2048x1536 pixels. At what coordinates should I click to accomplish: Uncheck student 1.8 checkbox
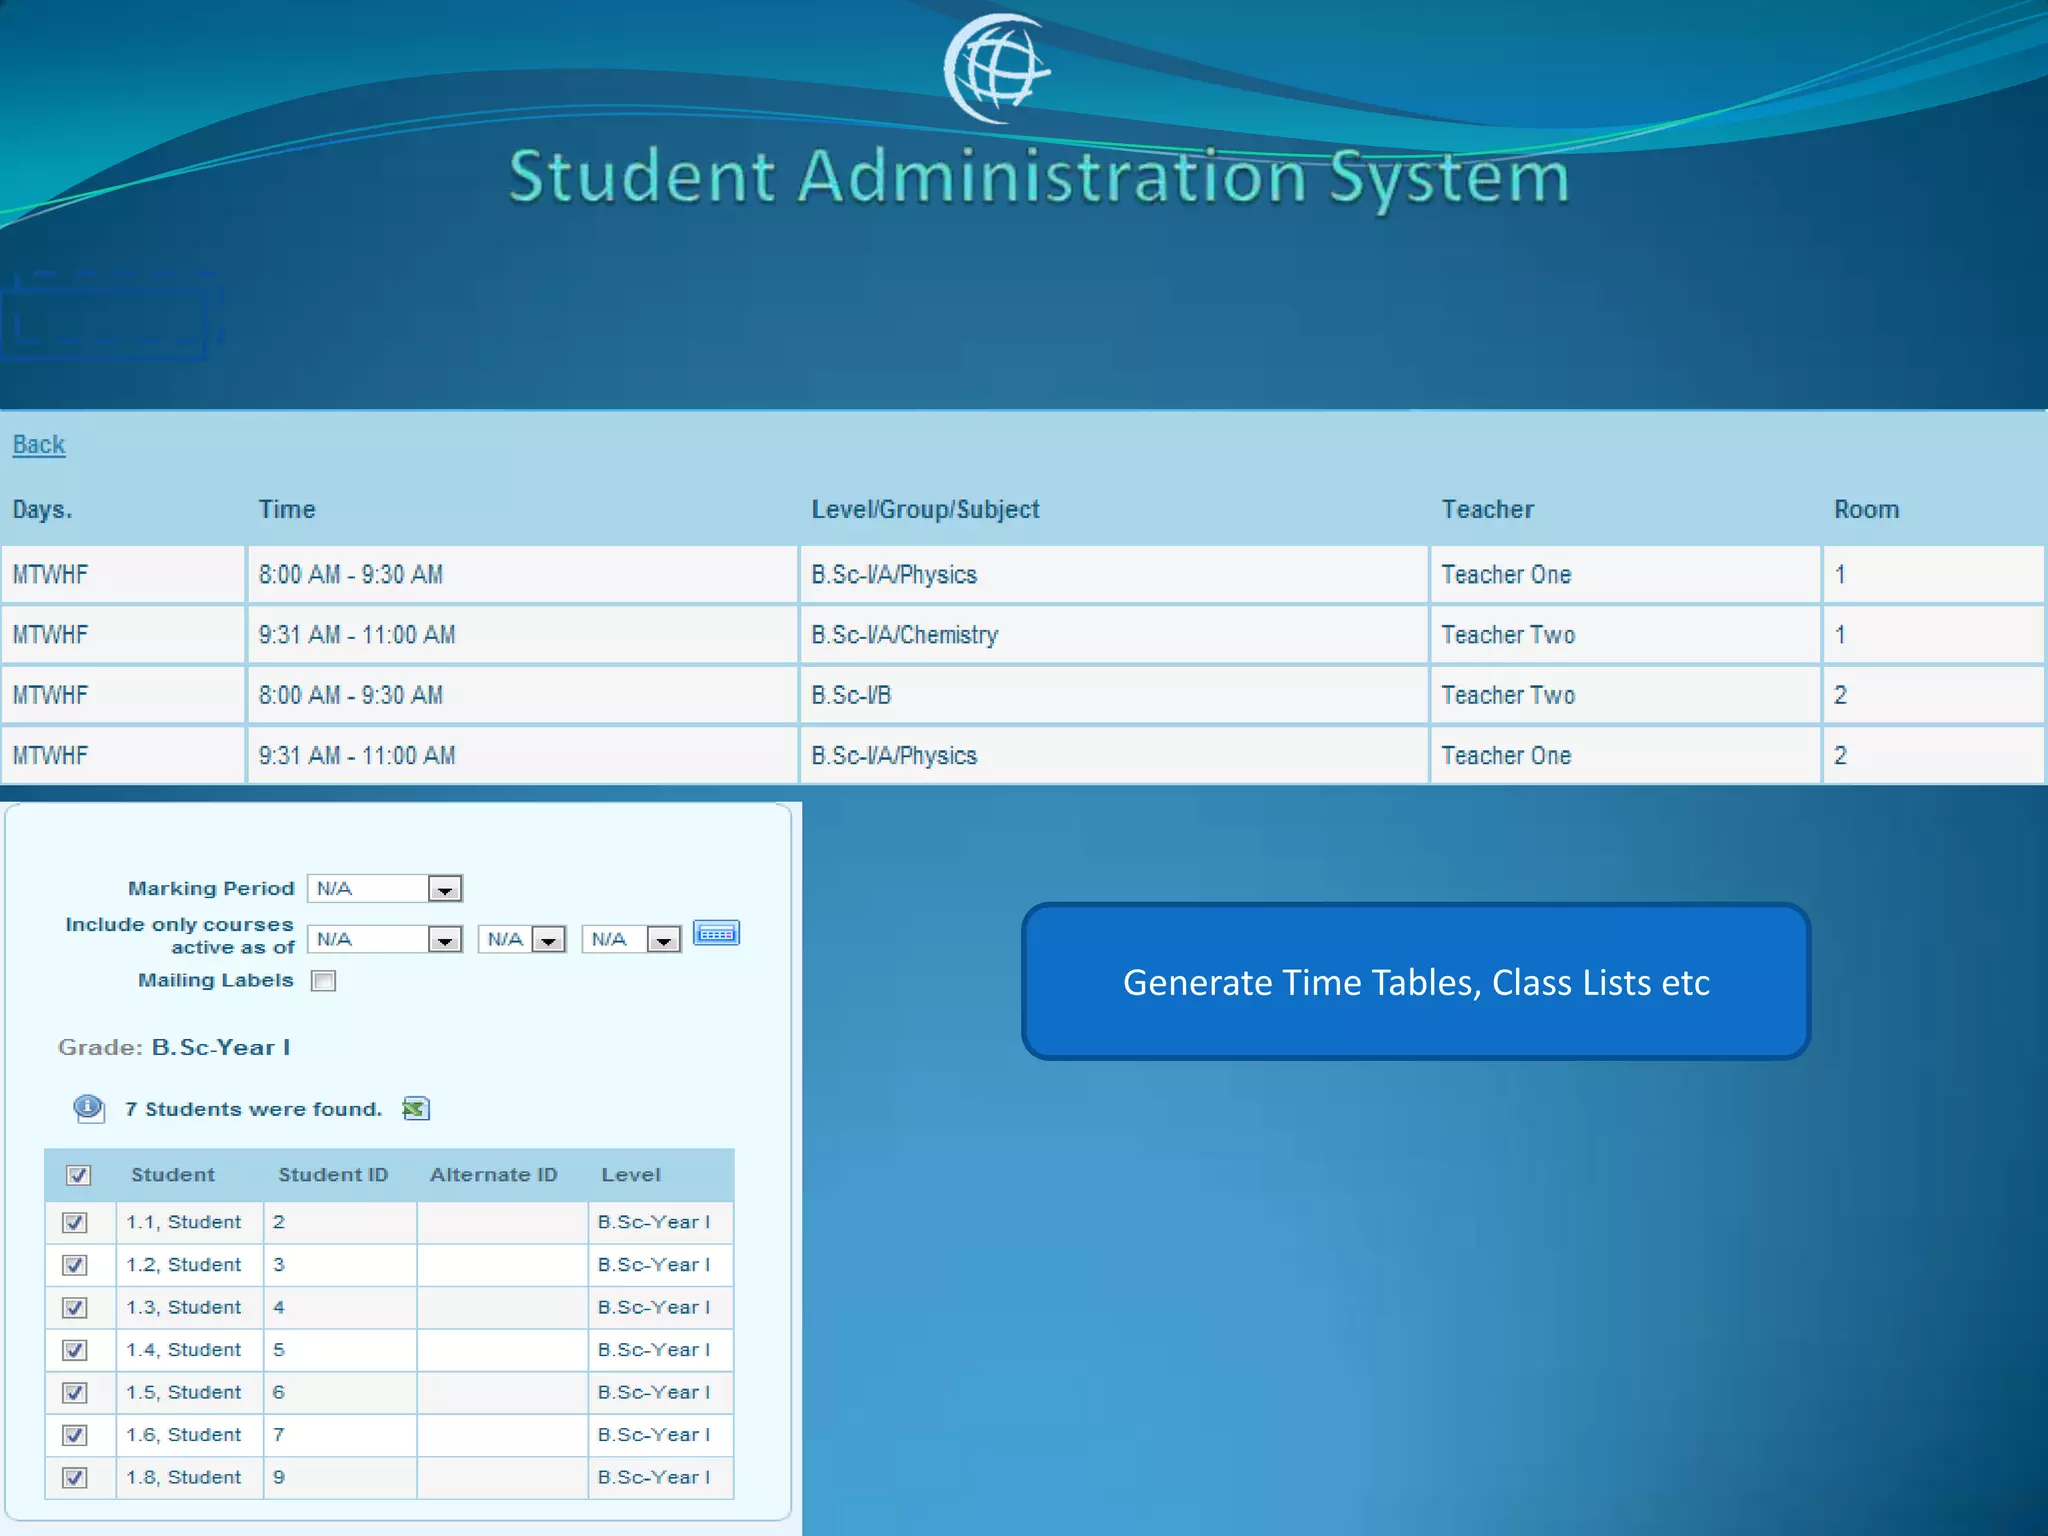75,1477
